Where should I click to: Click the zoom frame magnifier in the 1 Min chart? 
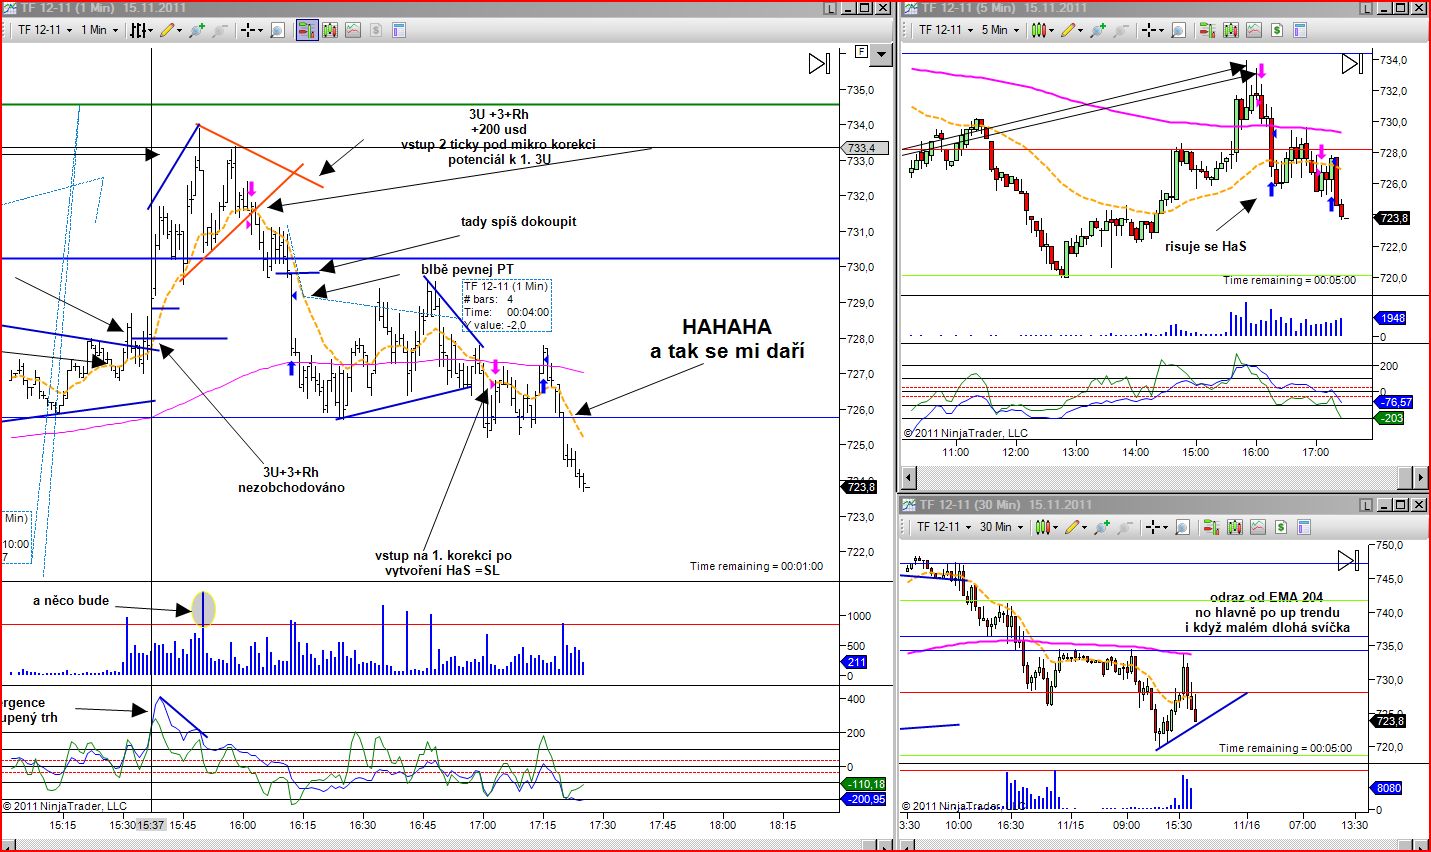(277, 30)
